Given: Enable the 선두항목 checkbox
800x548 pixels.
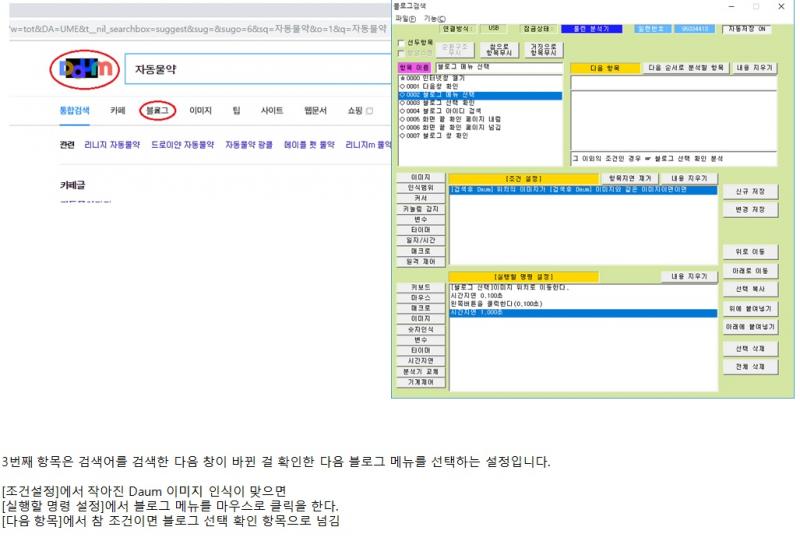Looking at the screenshot, I should (402, 43).
